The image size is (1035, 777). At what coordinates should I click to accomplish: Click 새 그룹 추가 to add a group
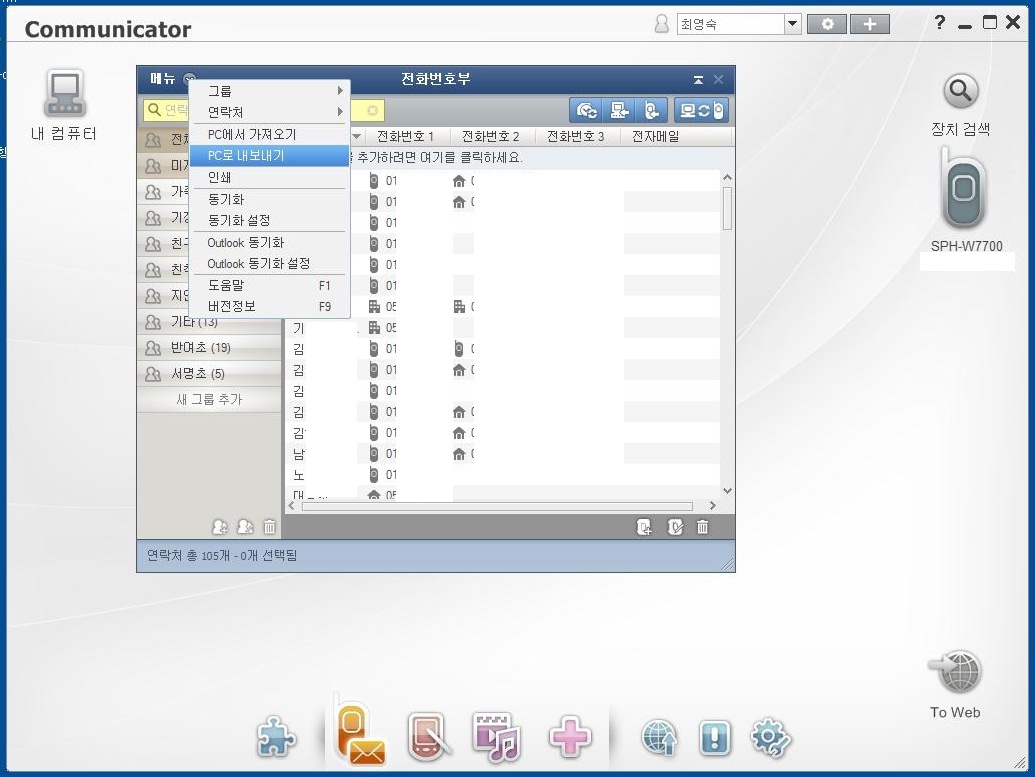[x=209, y=399]
